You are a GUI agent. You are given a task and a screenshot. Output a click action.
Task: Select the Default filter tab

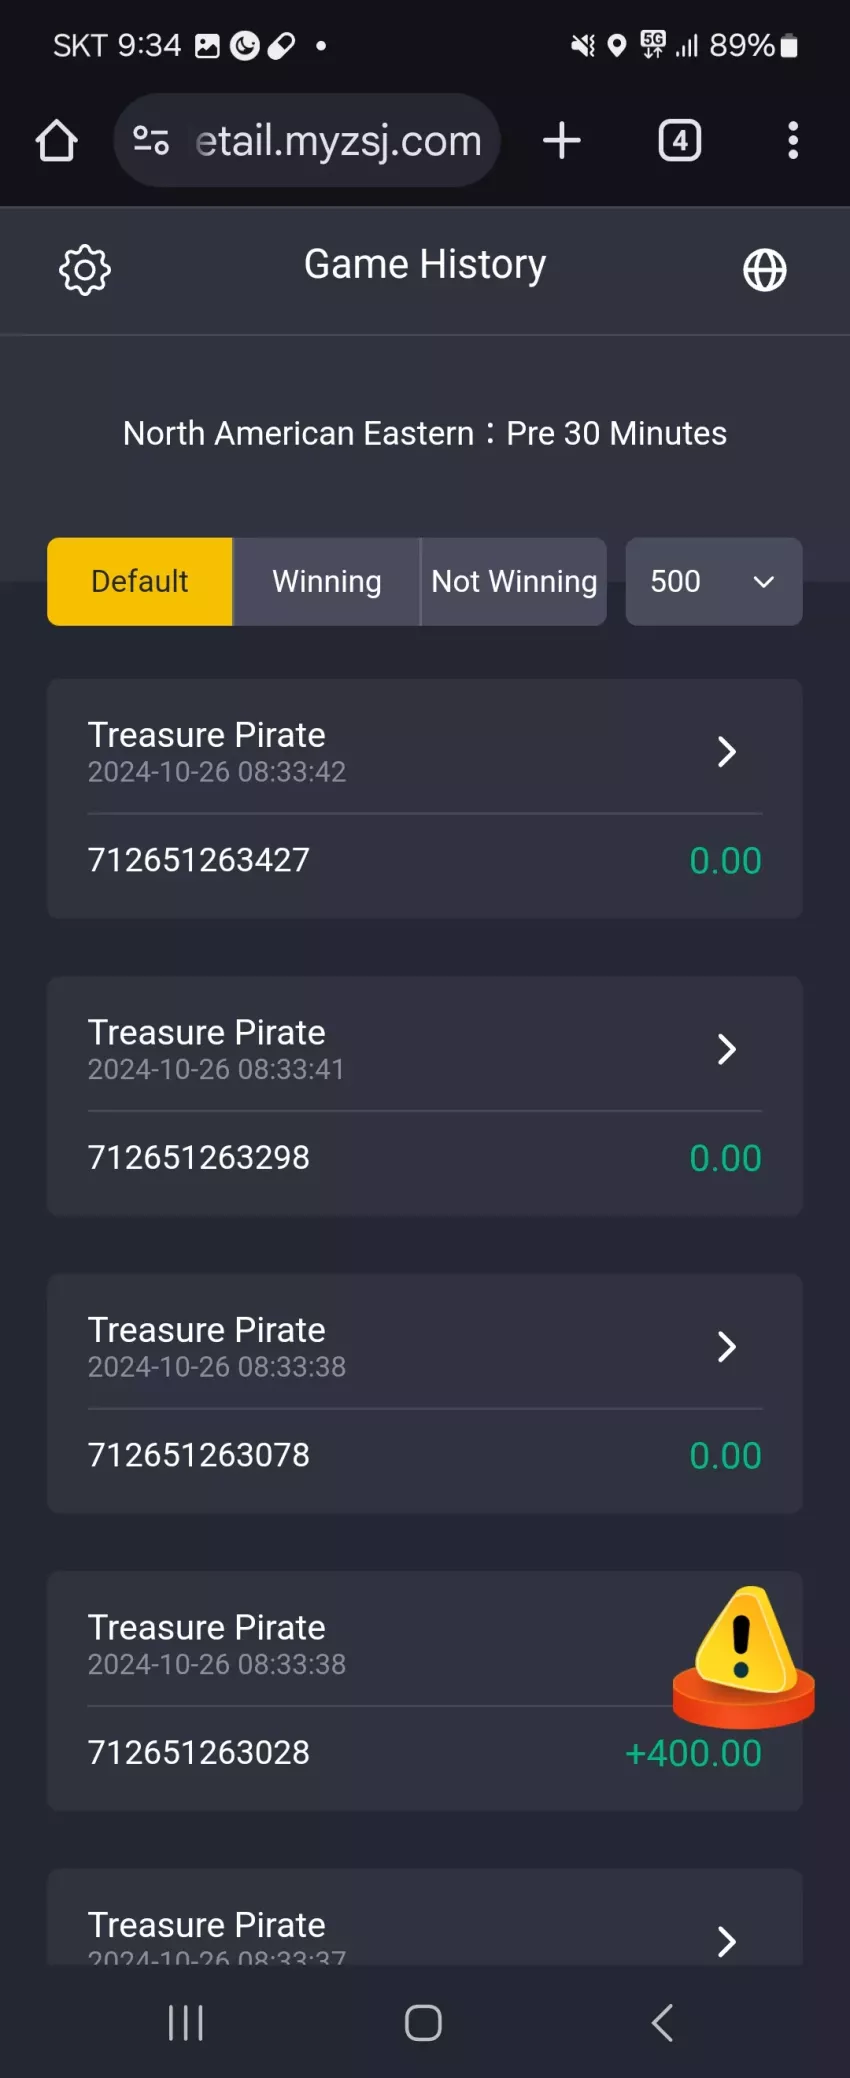[140, 581]
